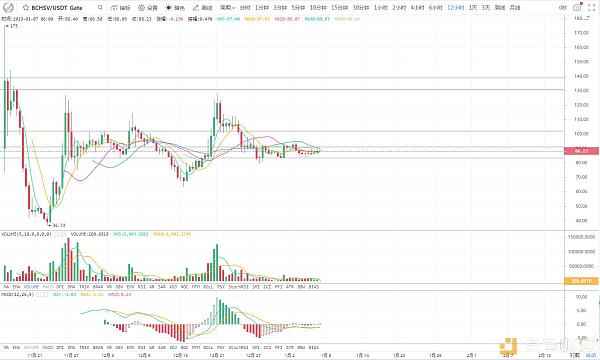Select the 1天 daily interval

click(x=473, y=7)
